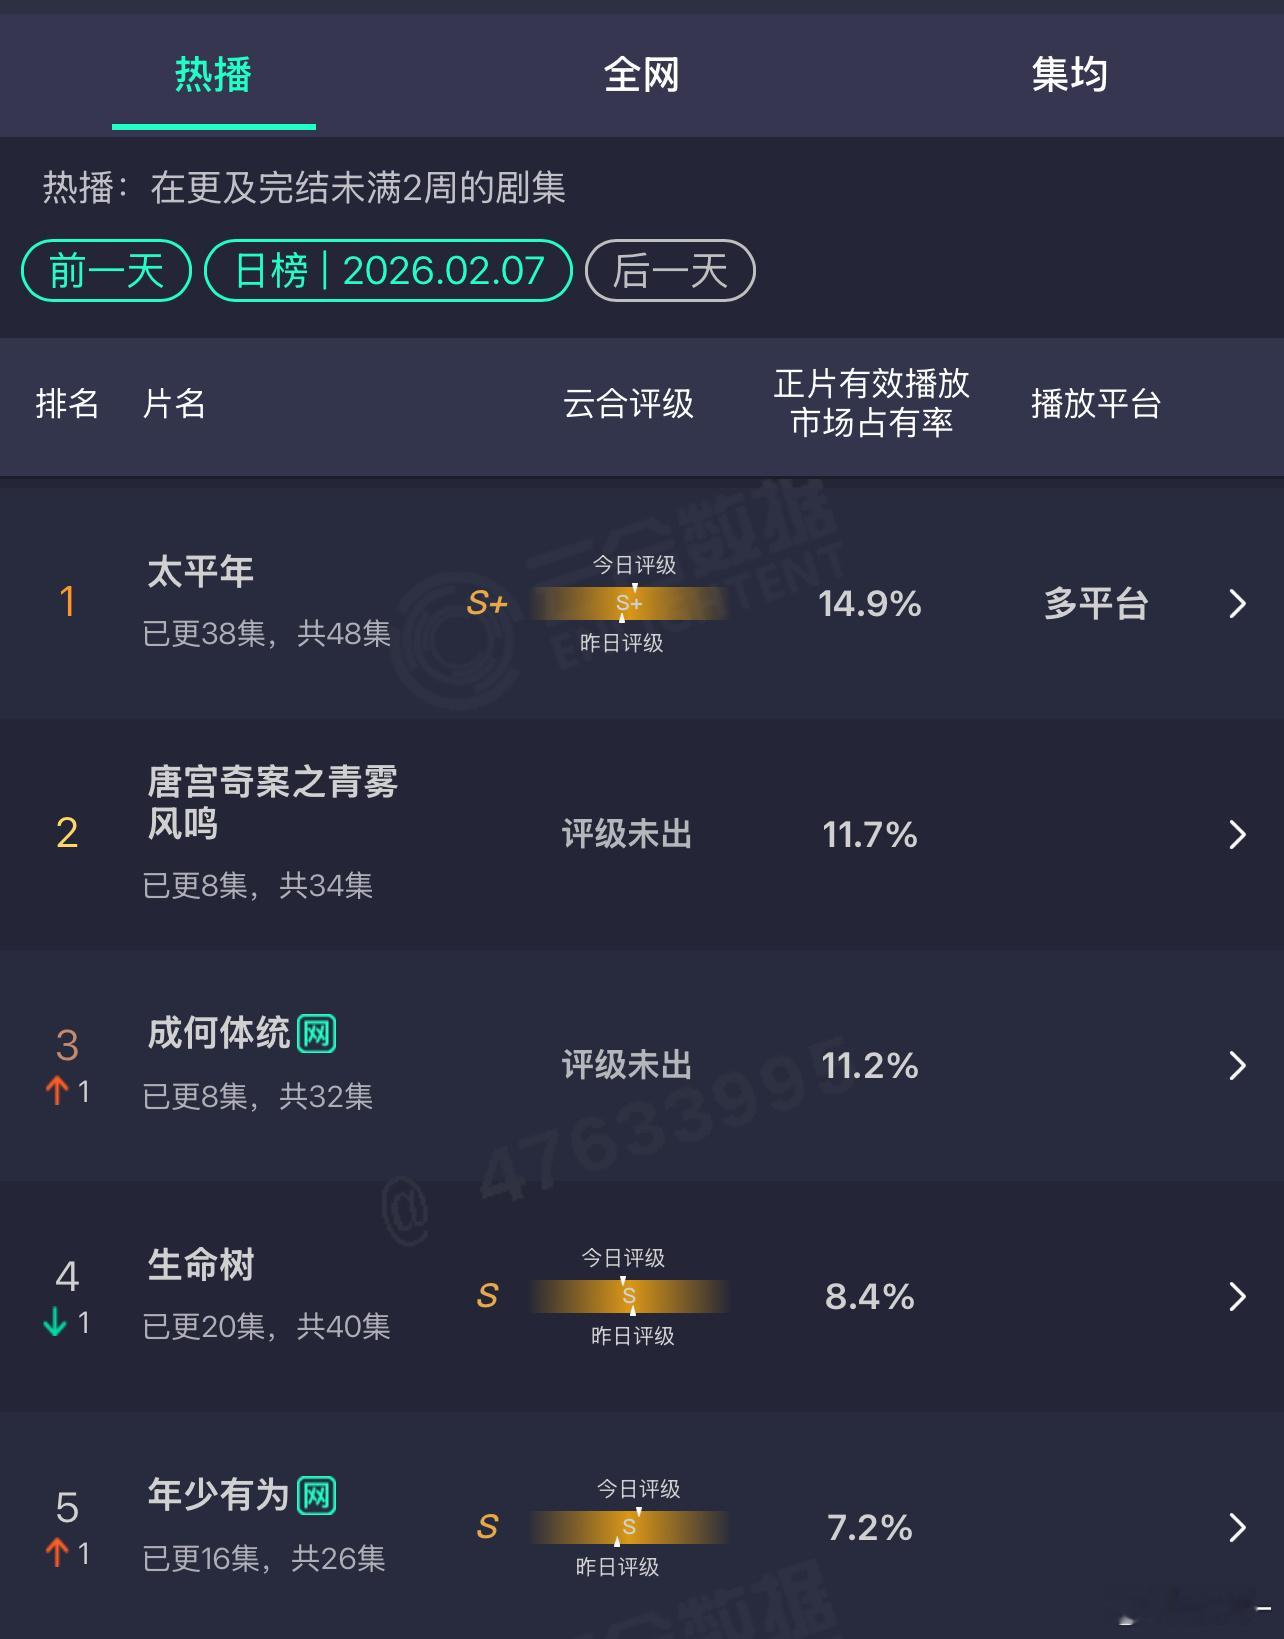Select the 集均 tab
Screen dimensions: 1284x1639
(x=1069, y=75)
